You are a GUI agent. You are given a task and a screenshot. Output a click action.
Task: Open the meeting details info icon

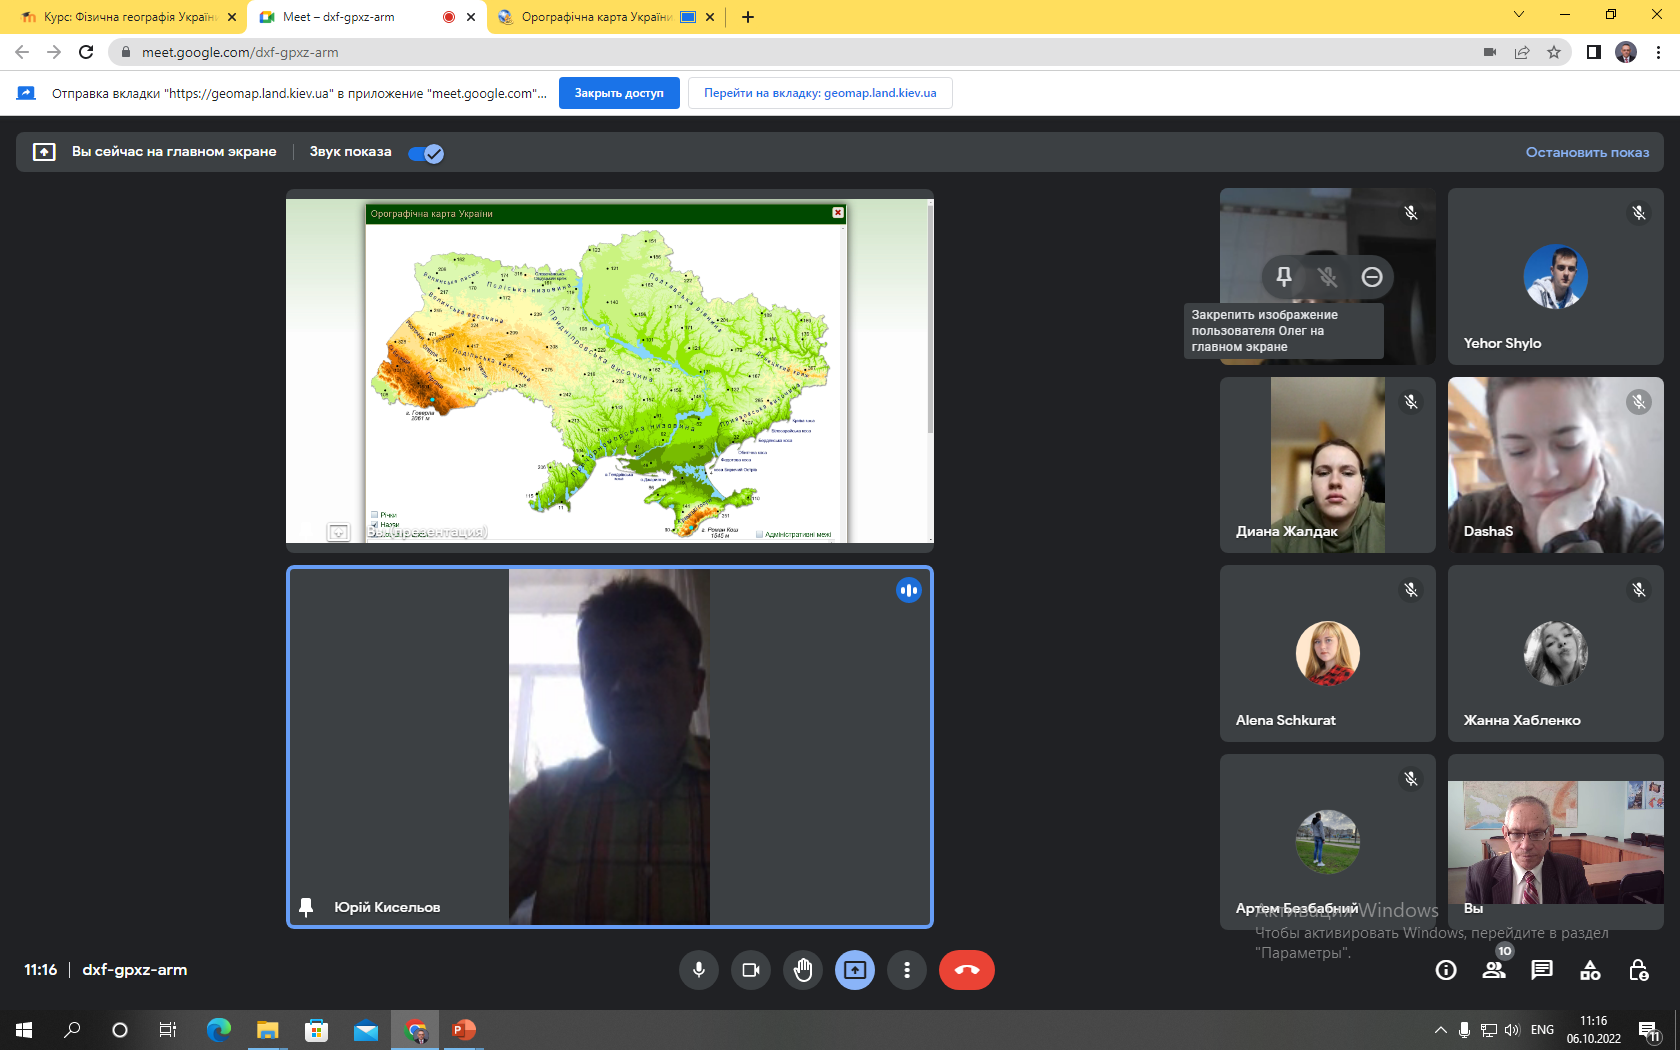click(1446, 970)
